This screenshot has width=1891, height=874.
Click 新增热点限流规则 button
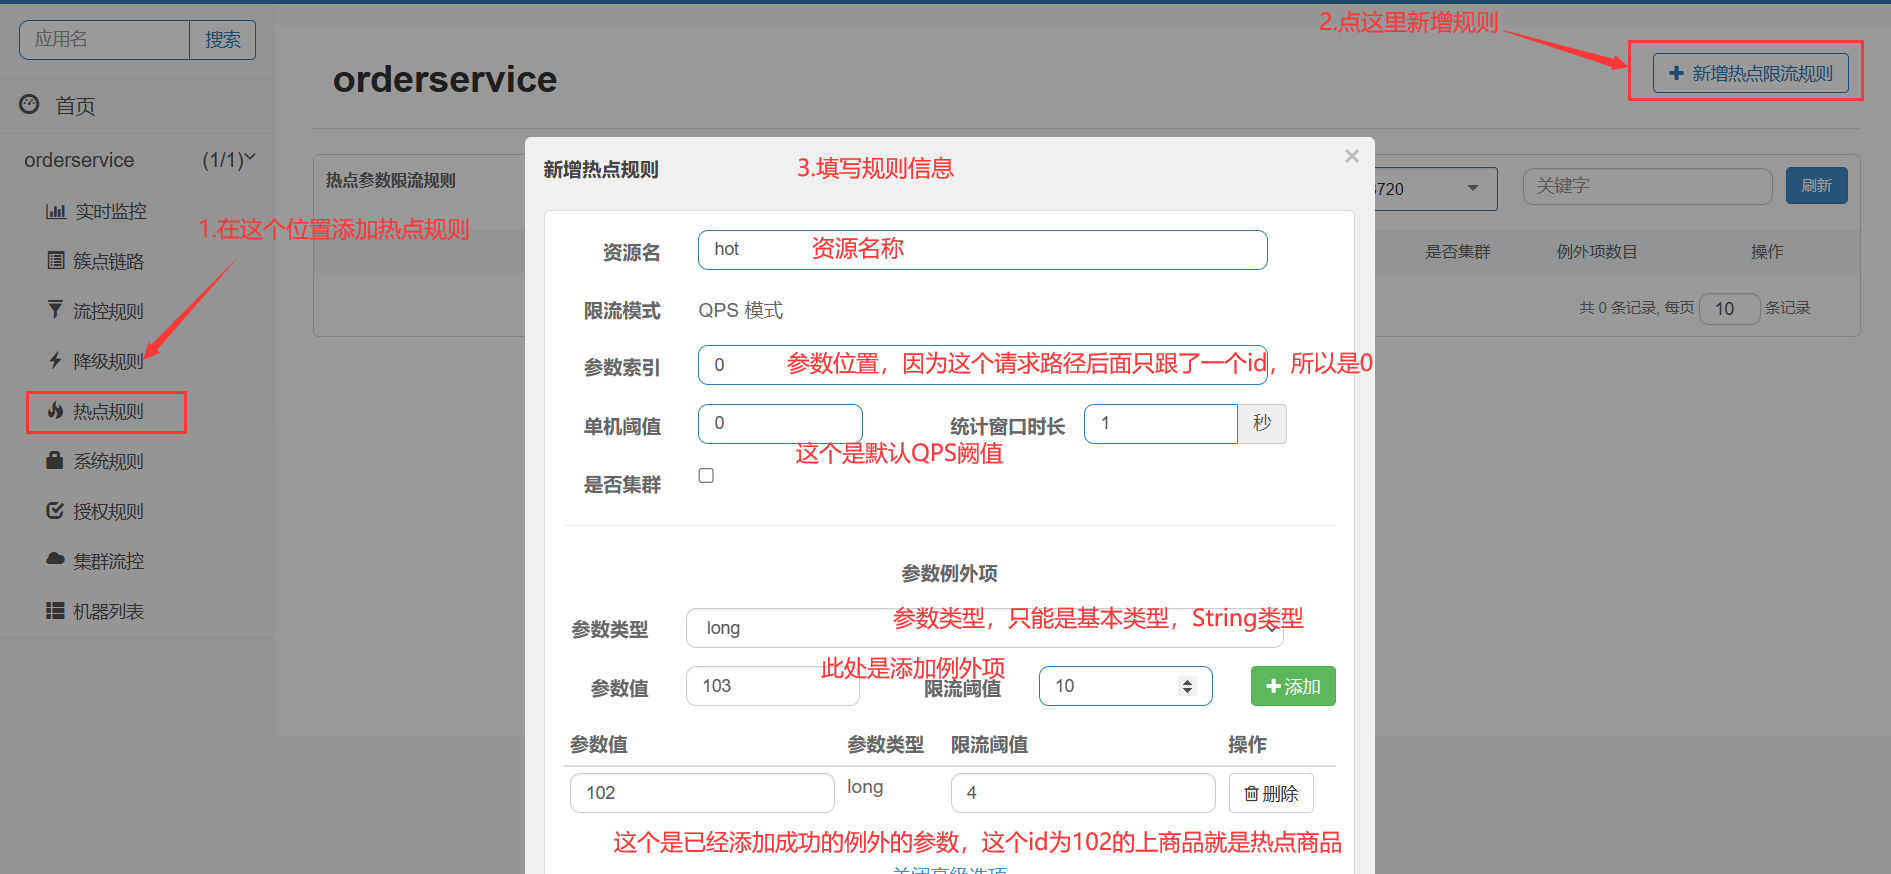(x=1750, y=73)
